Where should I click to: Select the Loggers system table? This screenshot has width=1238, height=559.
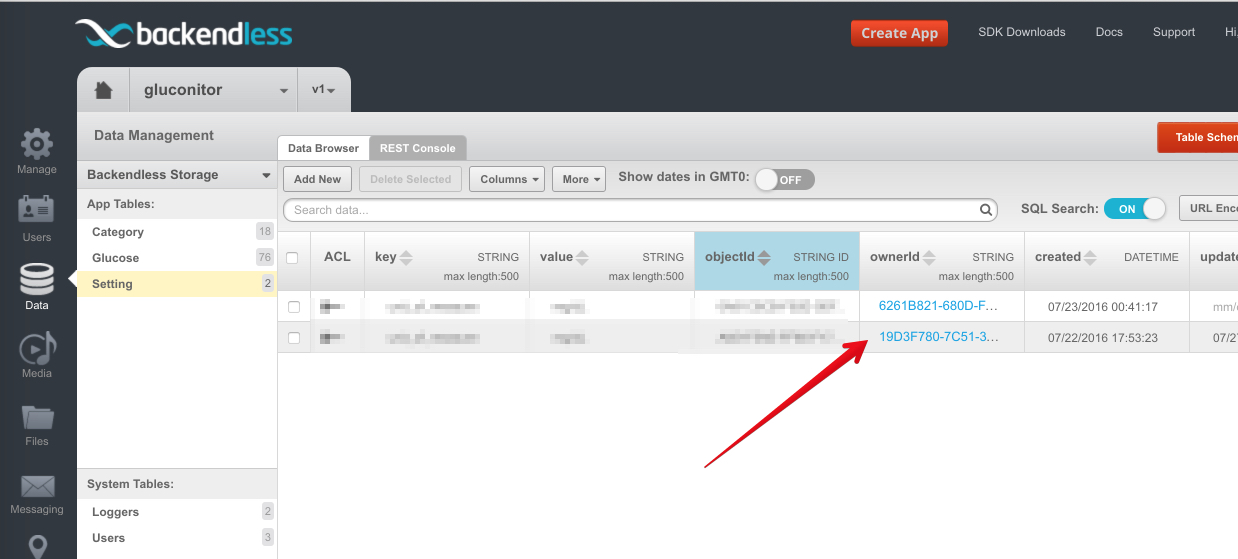[x=177, y=512]
